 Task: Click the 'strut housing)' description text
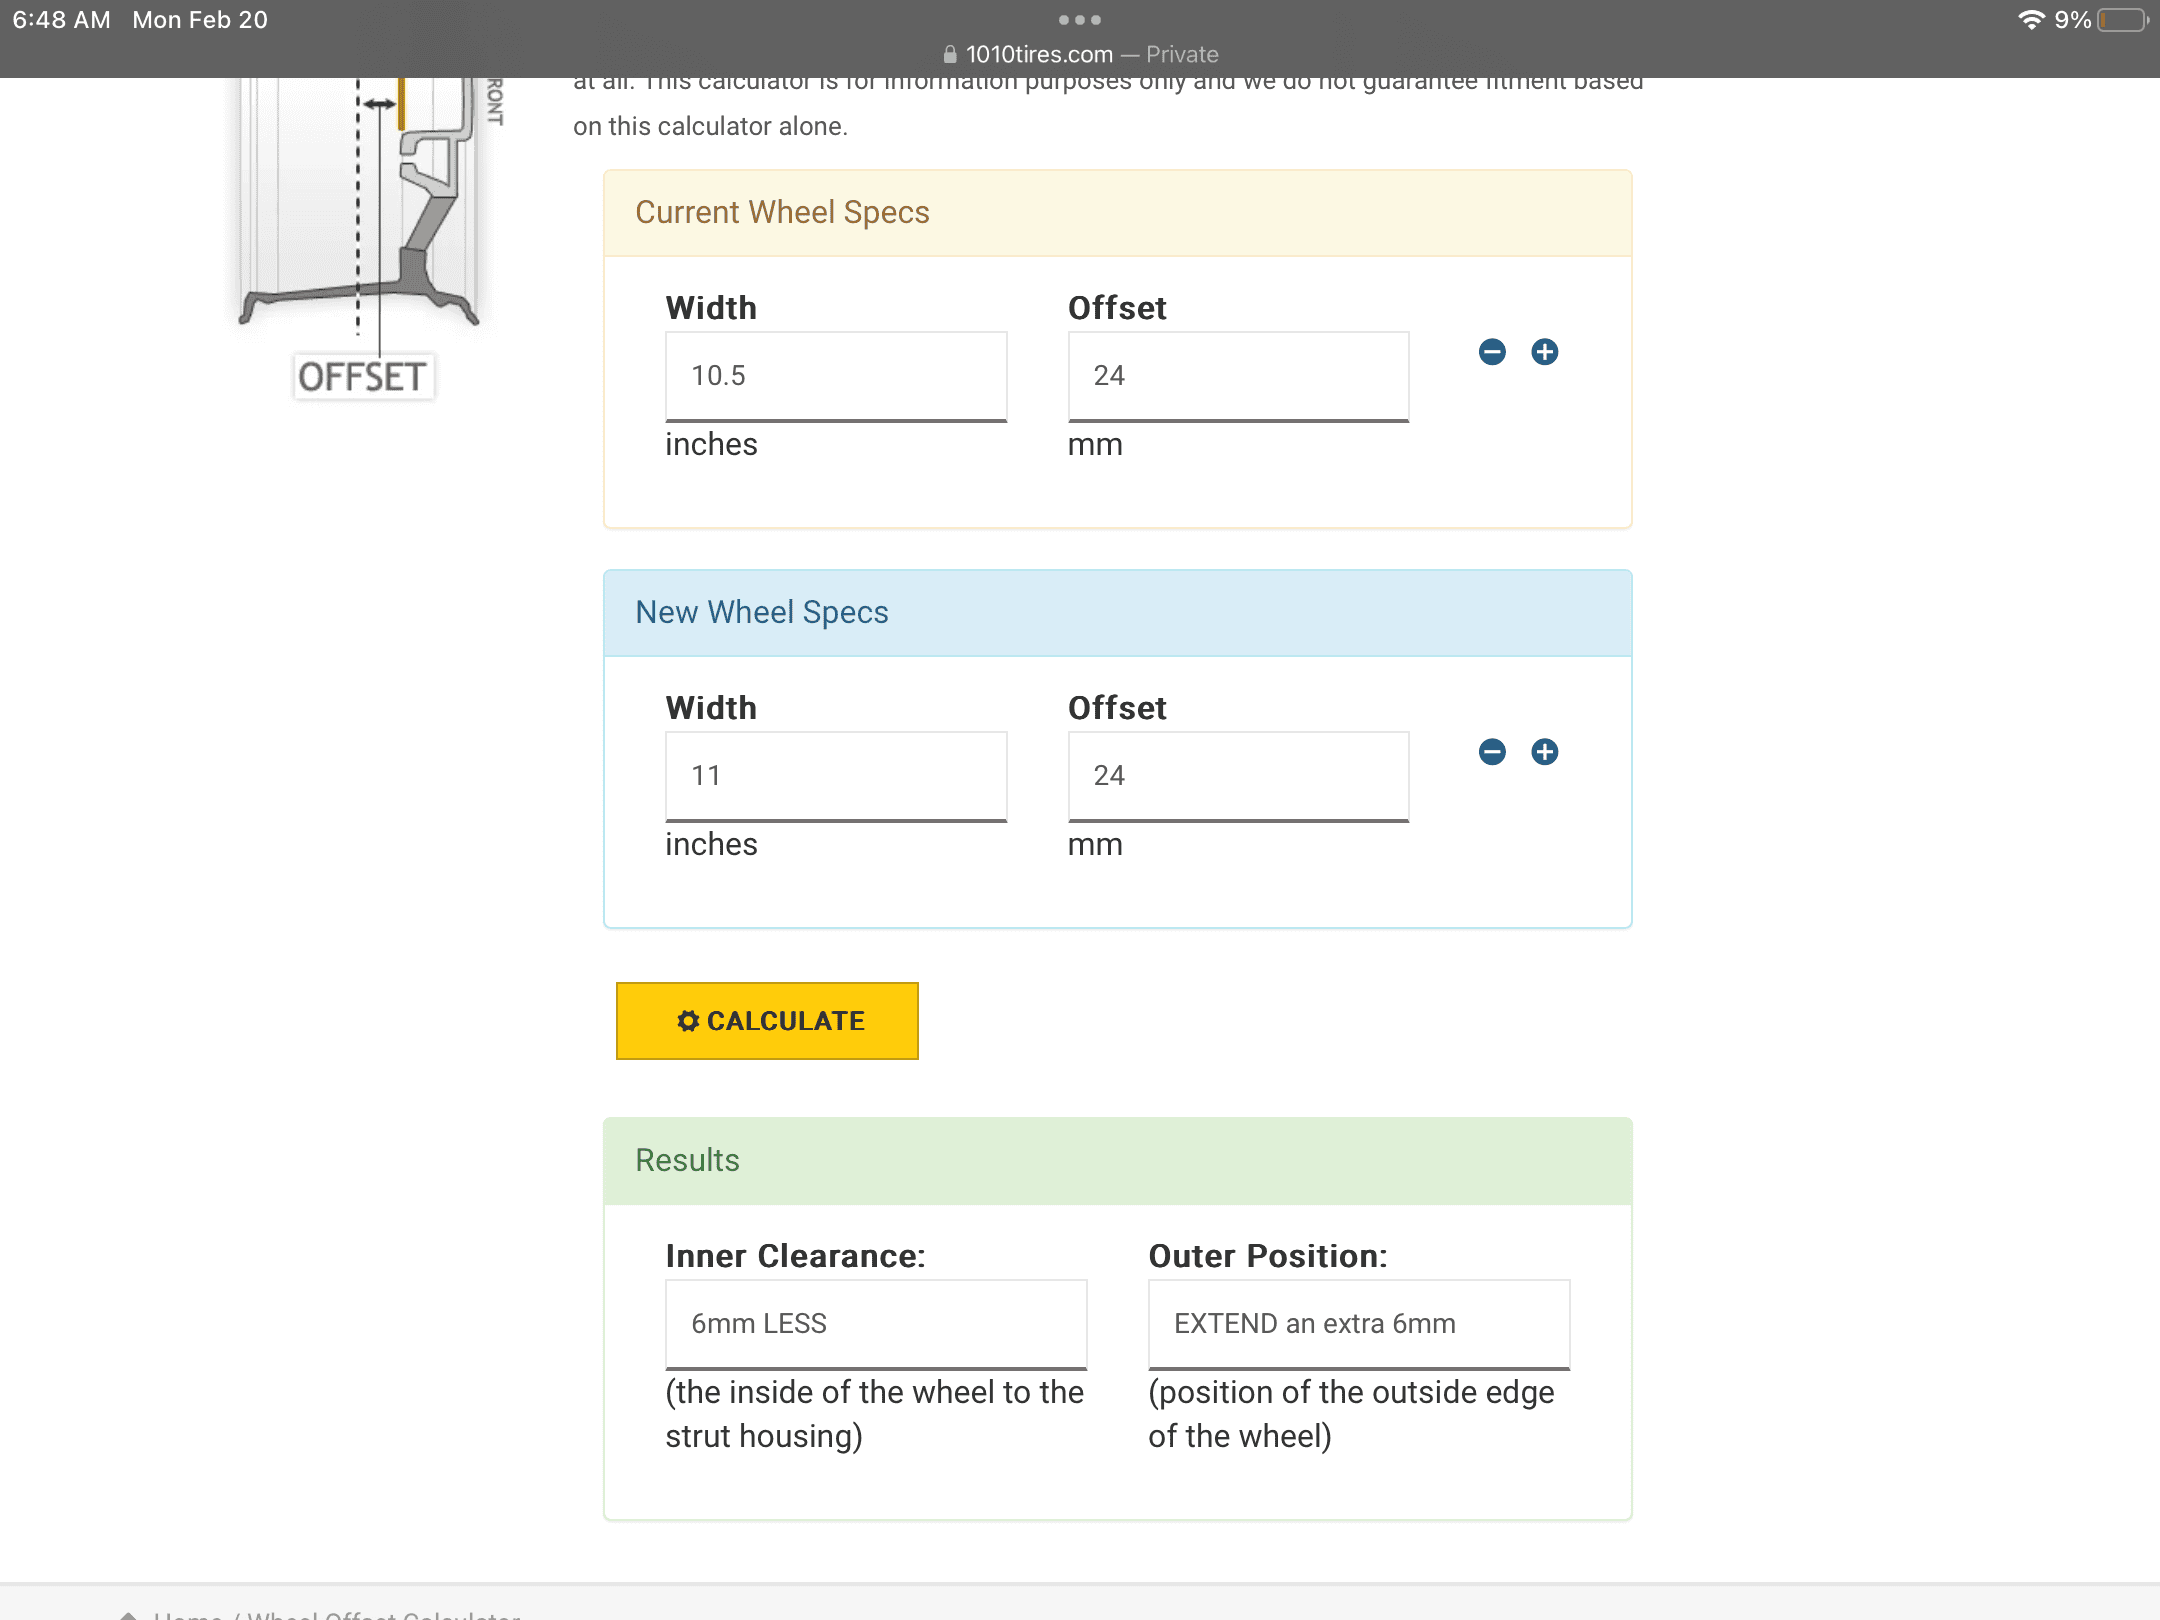tap(764, 1437)
